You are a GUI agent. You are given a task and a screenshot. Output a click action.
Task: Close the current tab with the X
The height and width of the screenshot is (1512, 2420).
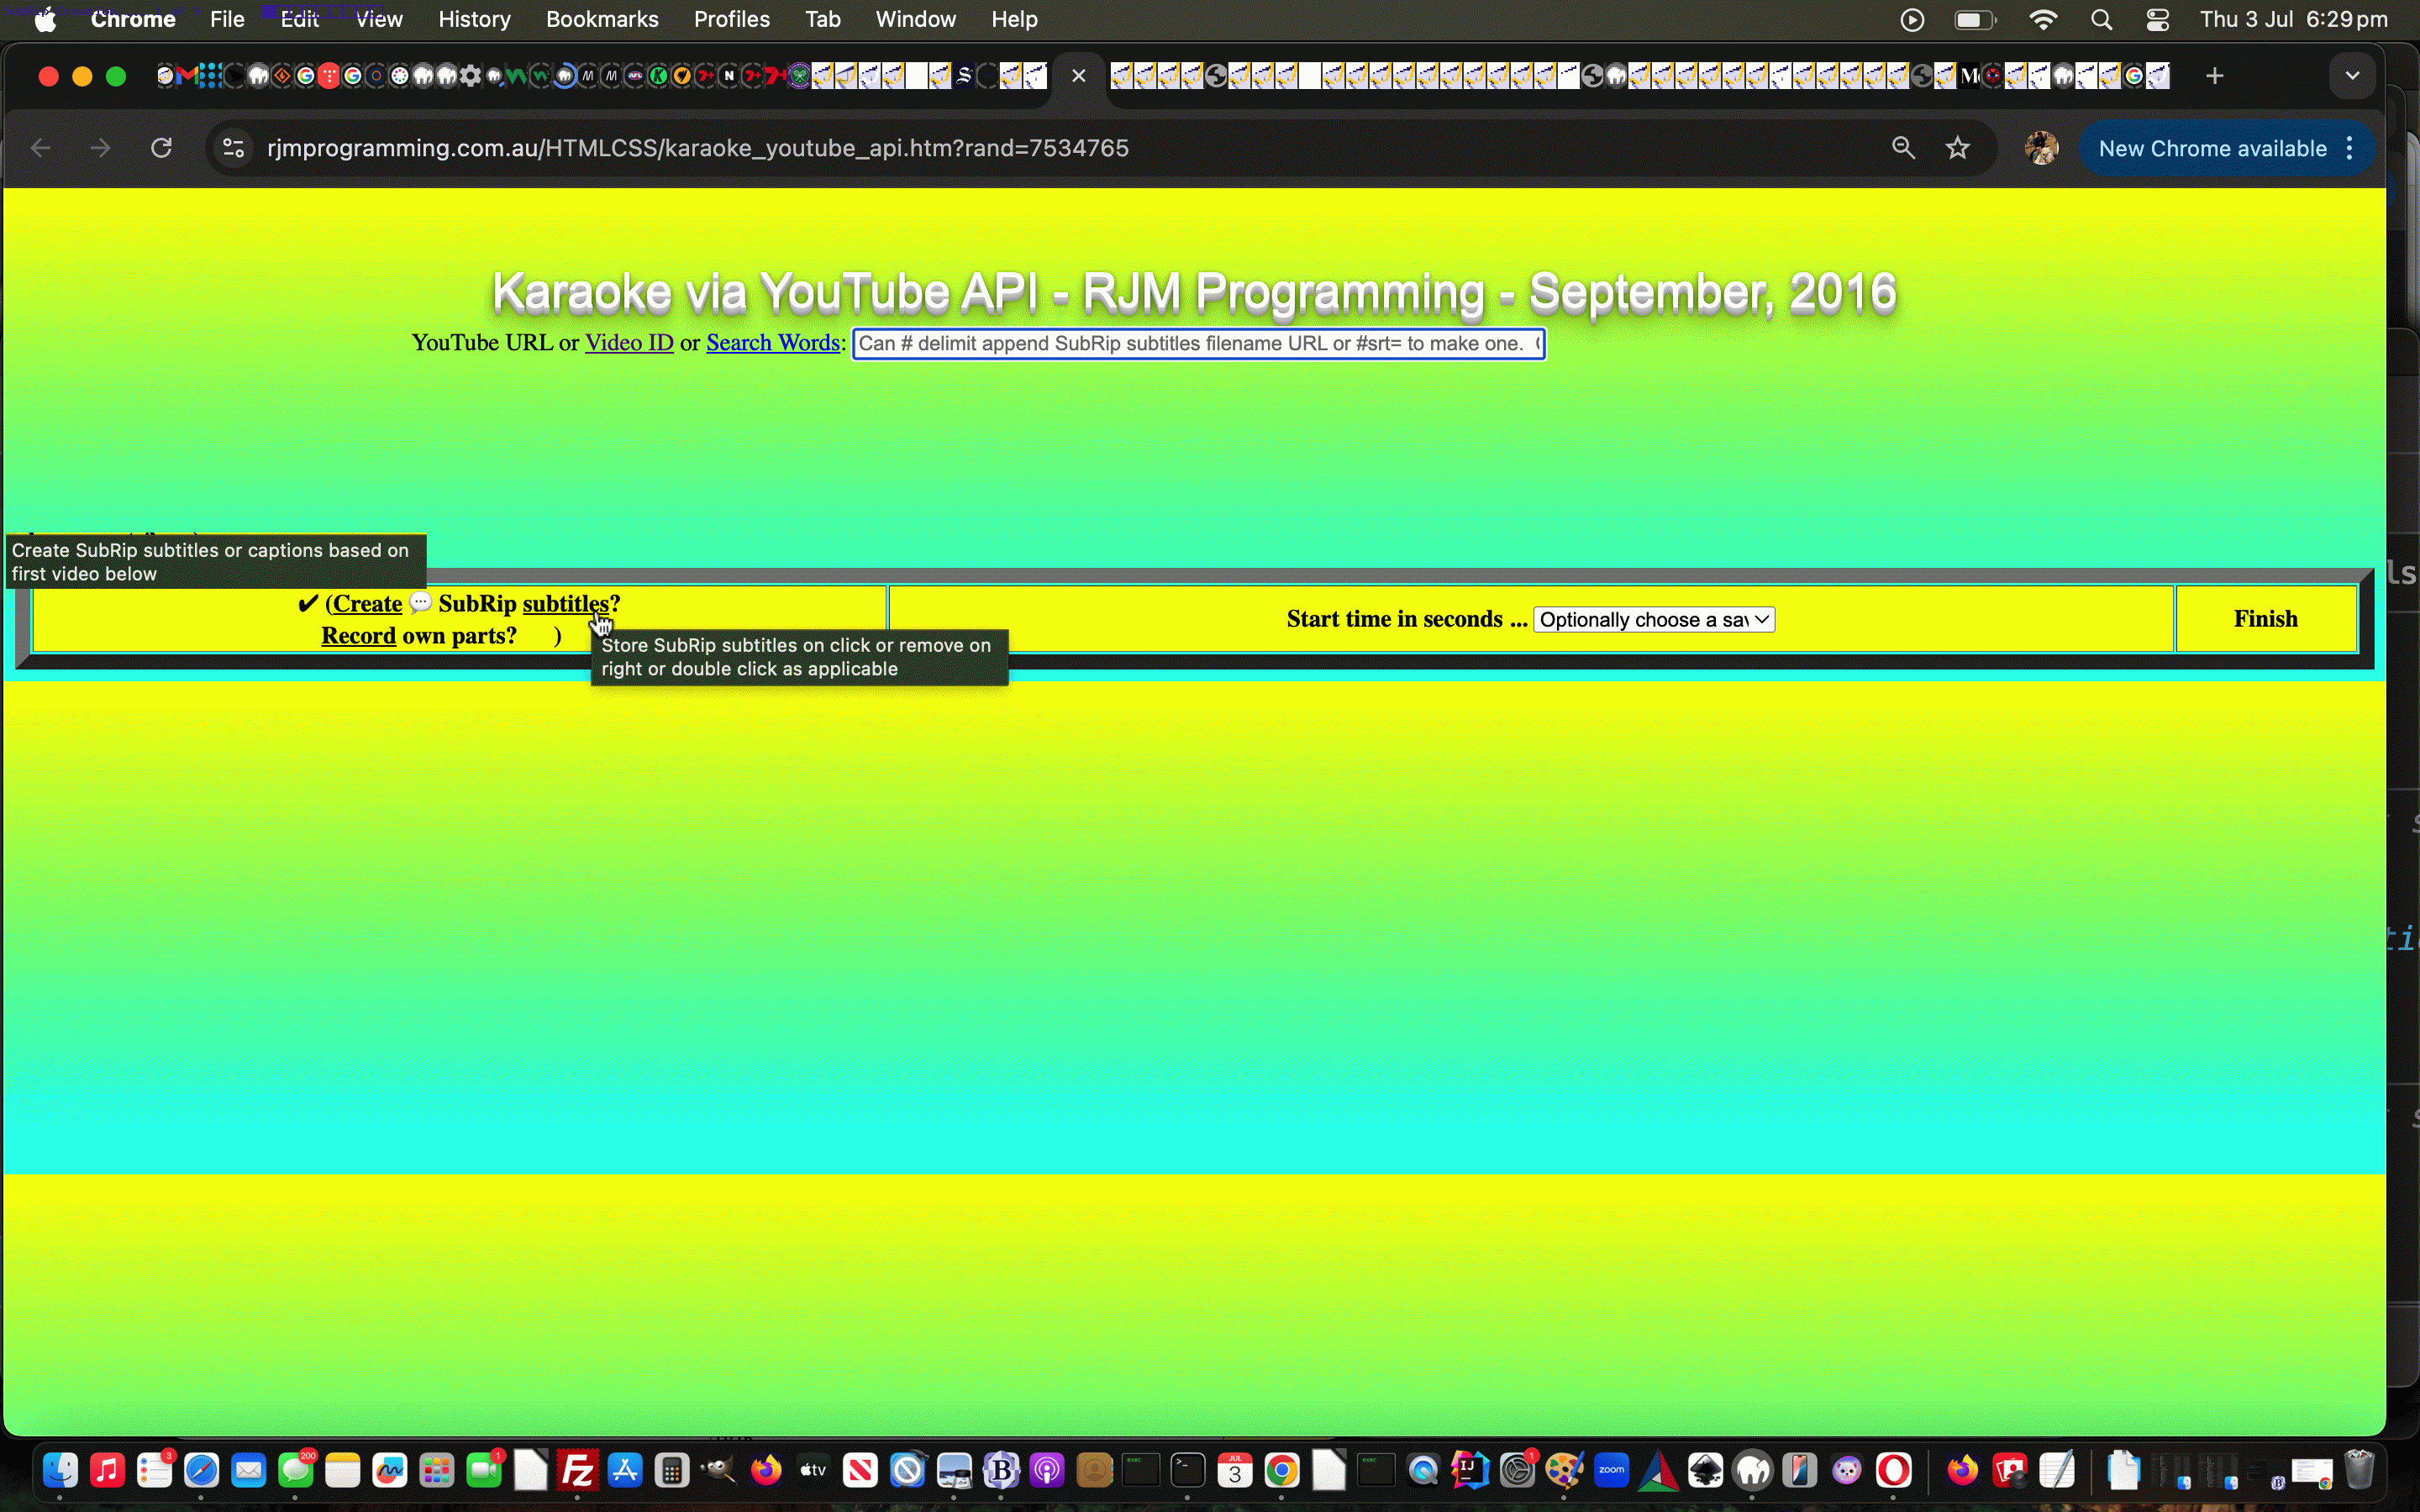(1078, 76)
